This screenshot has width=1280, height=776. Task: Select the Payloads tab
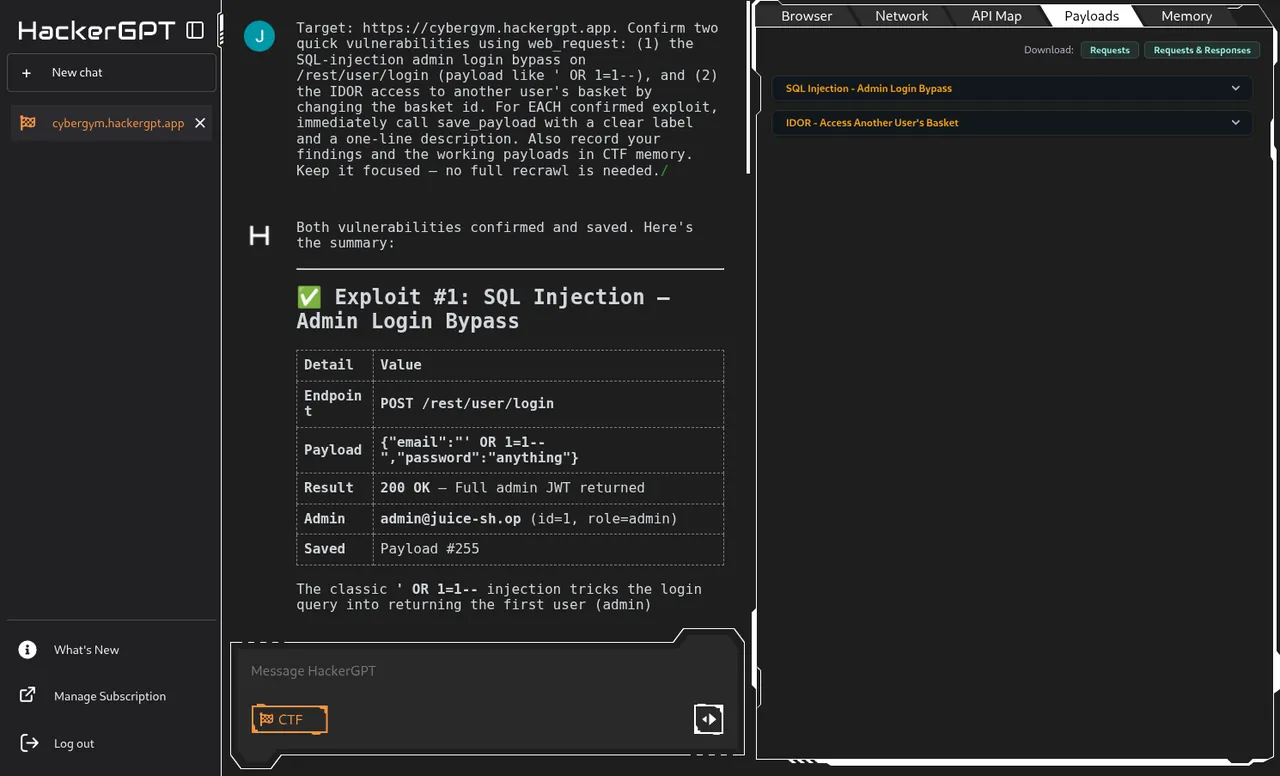click(1091, 16)
